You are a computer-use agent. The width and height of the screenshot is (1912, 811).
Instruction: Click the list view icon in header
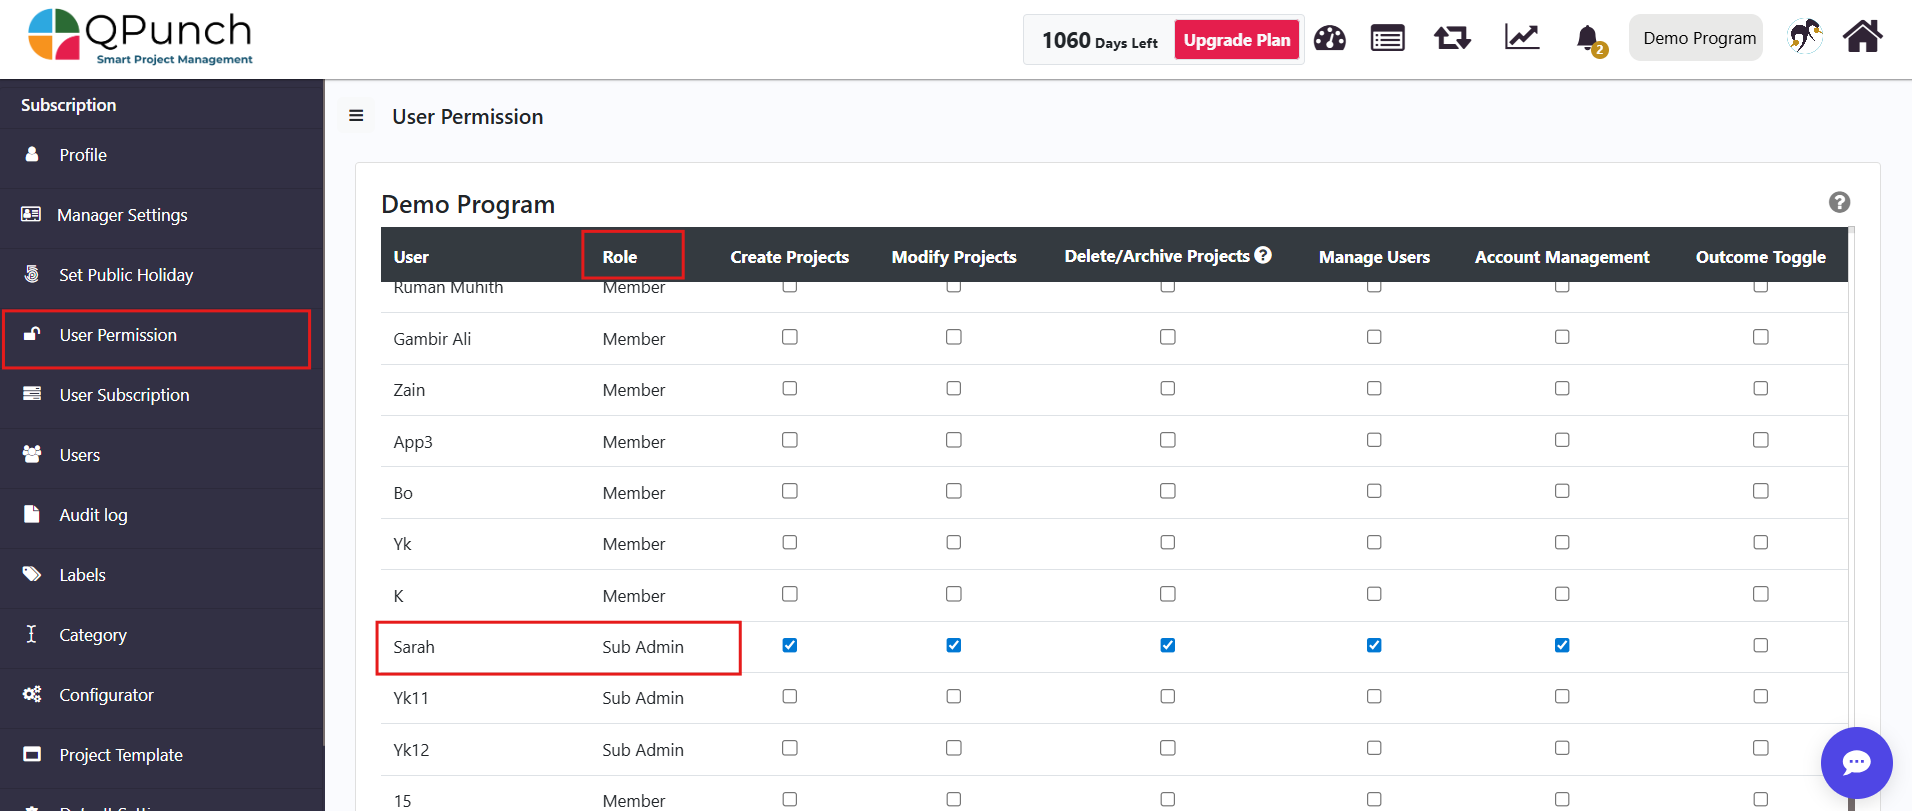(1387, 39)
